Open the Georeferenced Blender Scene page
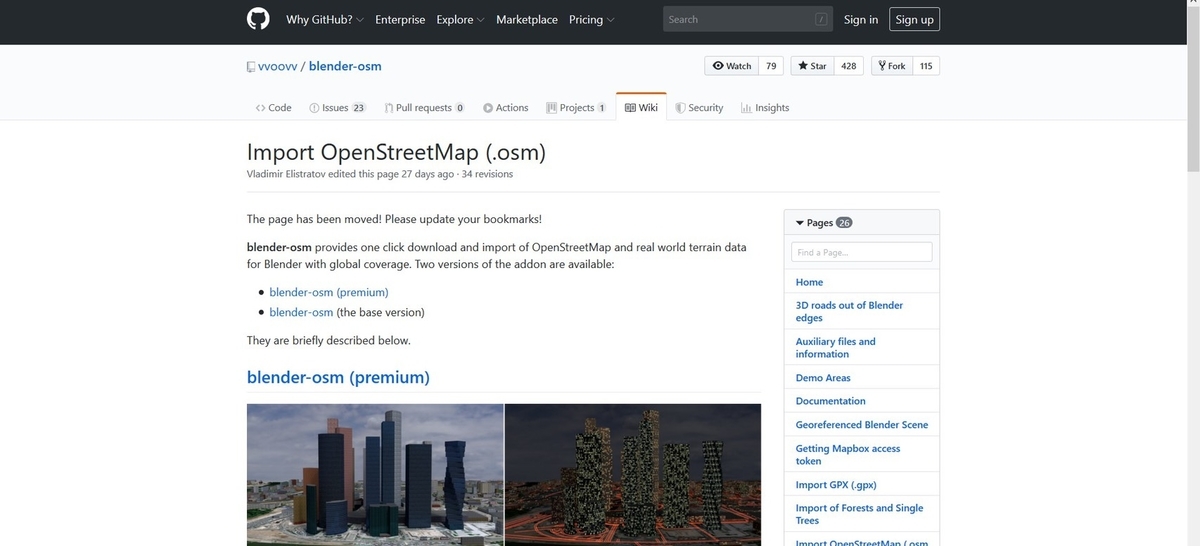The height and width of the screenshot is (546, 1200). 862,424
